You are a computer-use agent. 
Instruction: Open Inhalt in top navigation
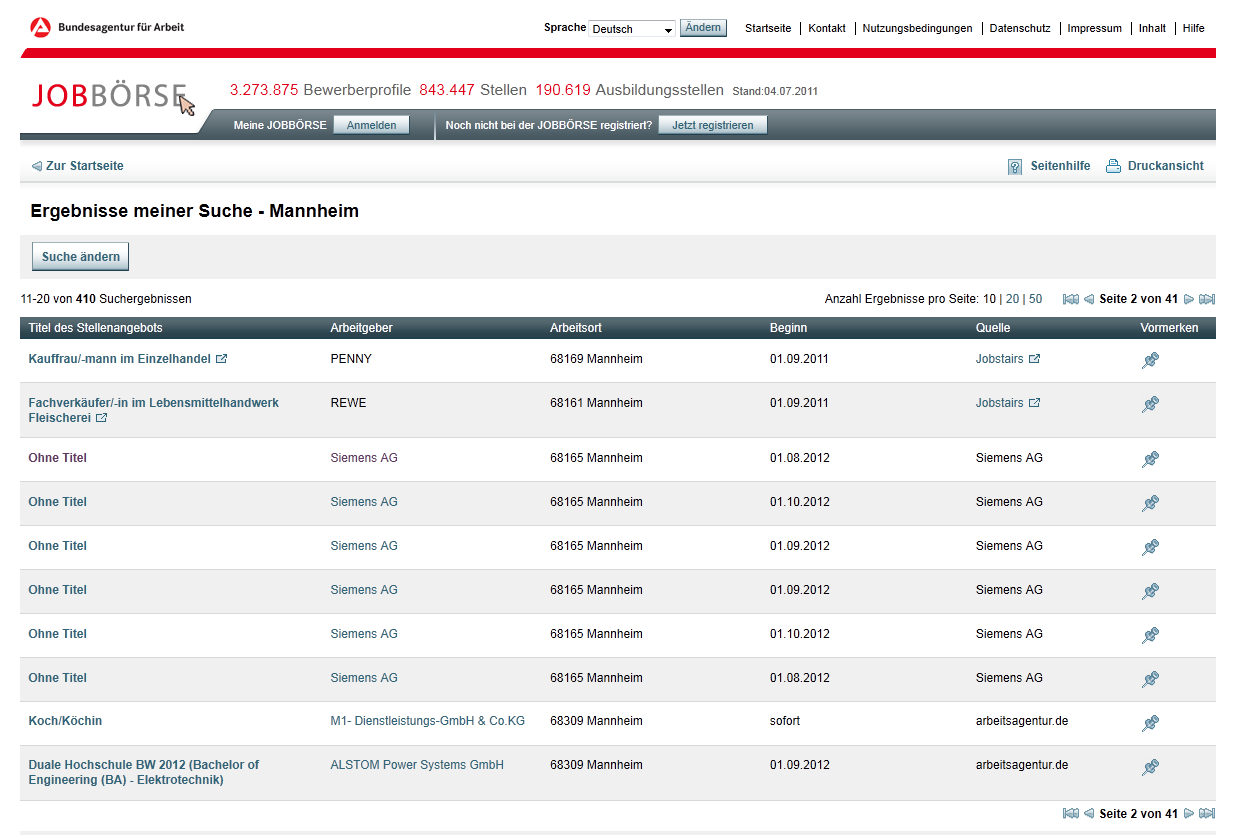[1152, 28]
